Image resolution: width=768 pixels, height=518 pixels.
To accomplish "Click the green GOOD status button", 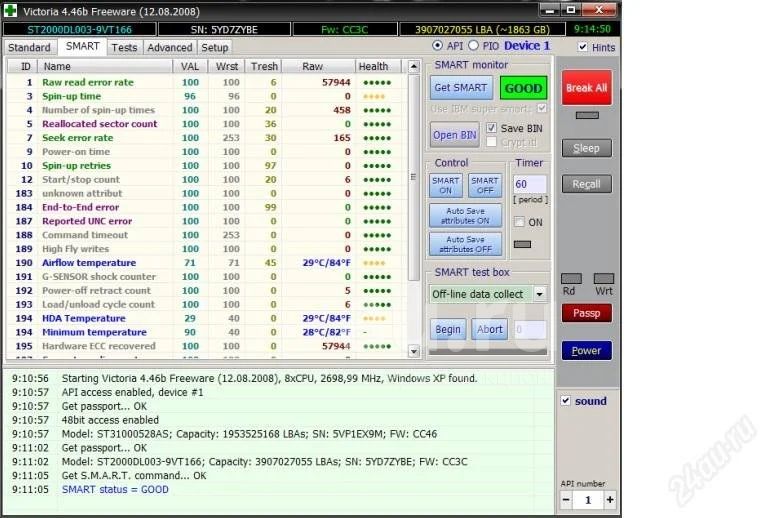I will (x=524, y=88).
